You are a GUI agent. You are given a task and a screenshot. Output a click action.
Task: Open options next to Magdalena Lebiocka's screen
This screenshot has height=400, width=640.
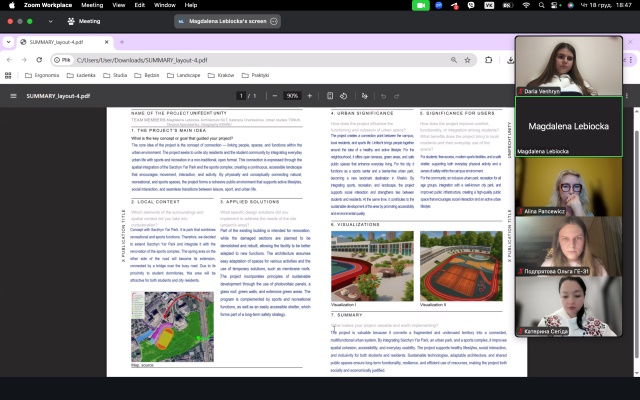tap(274, 21)
